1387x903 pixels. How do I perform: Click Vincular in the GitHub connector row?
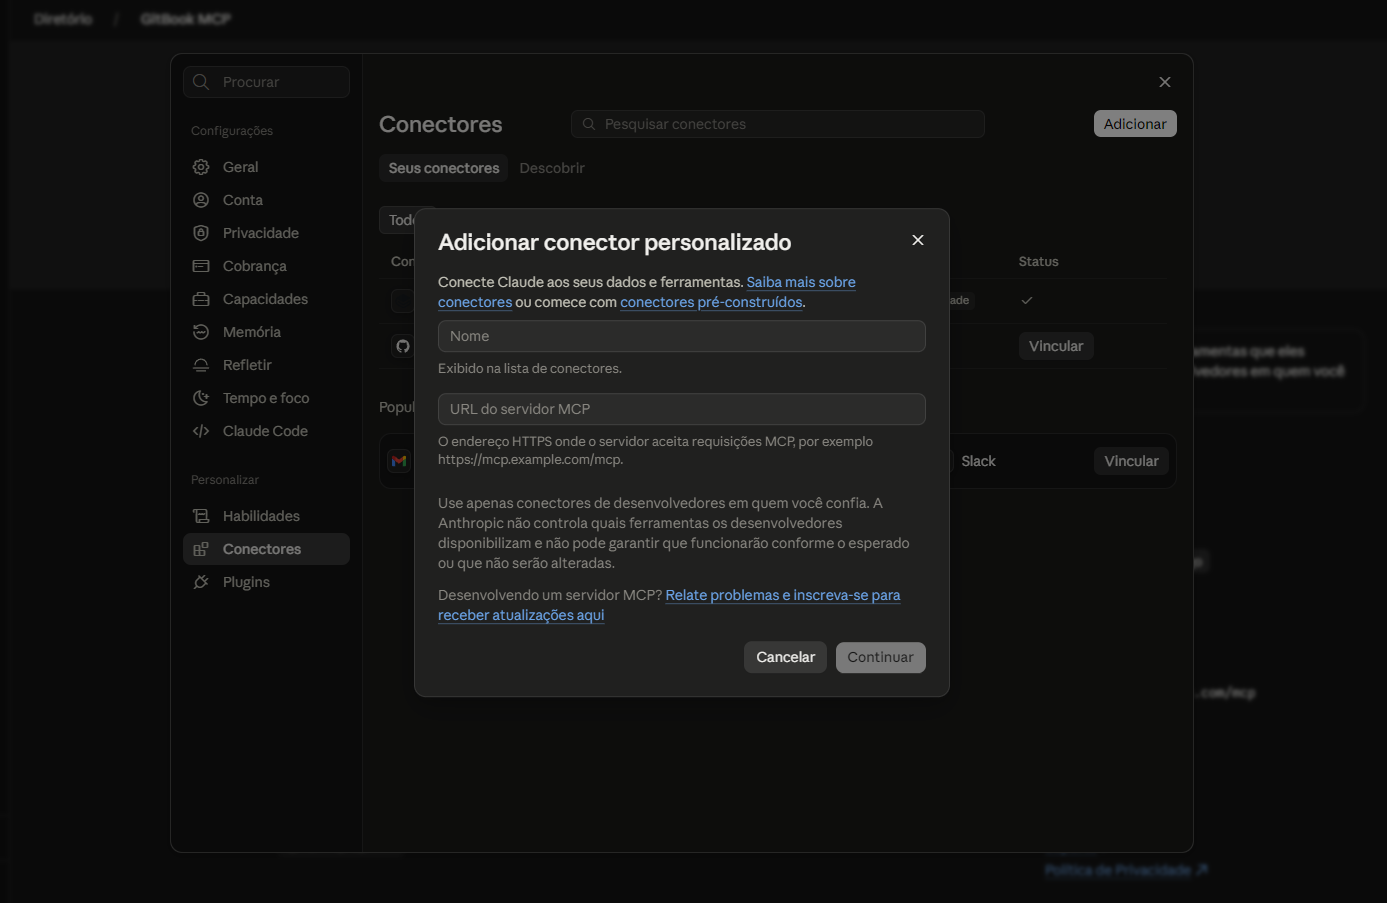[1056, 346]
